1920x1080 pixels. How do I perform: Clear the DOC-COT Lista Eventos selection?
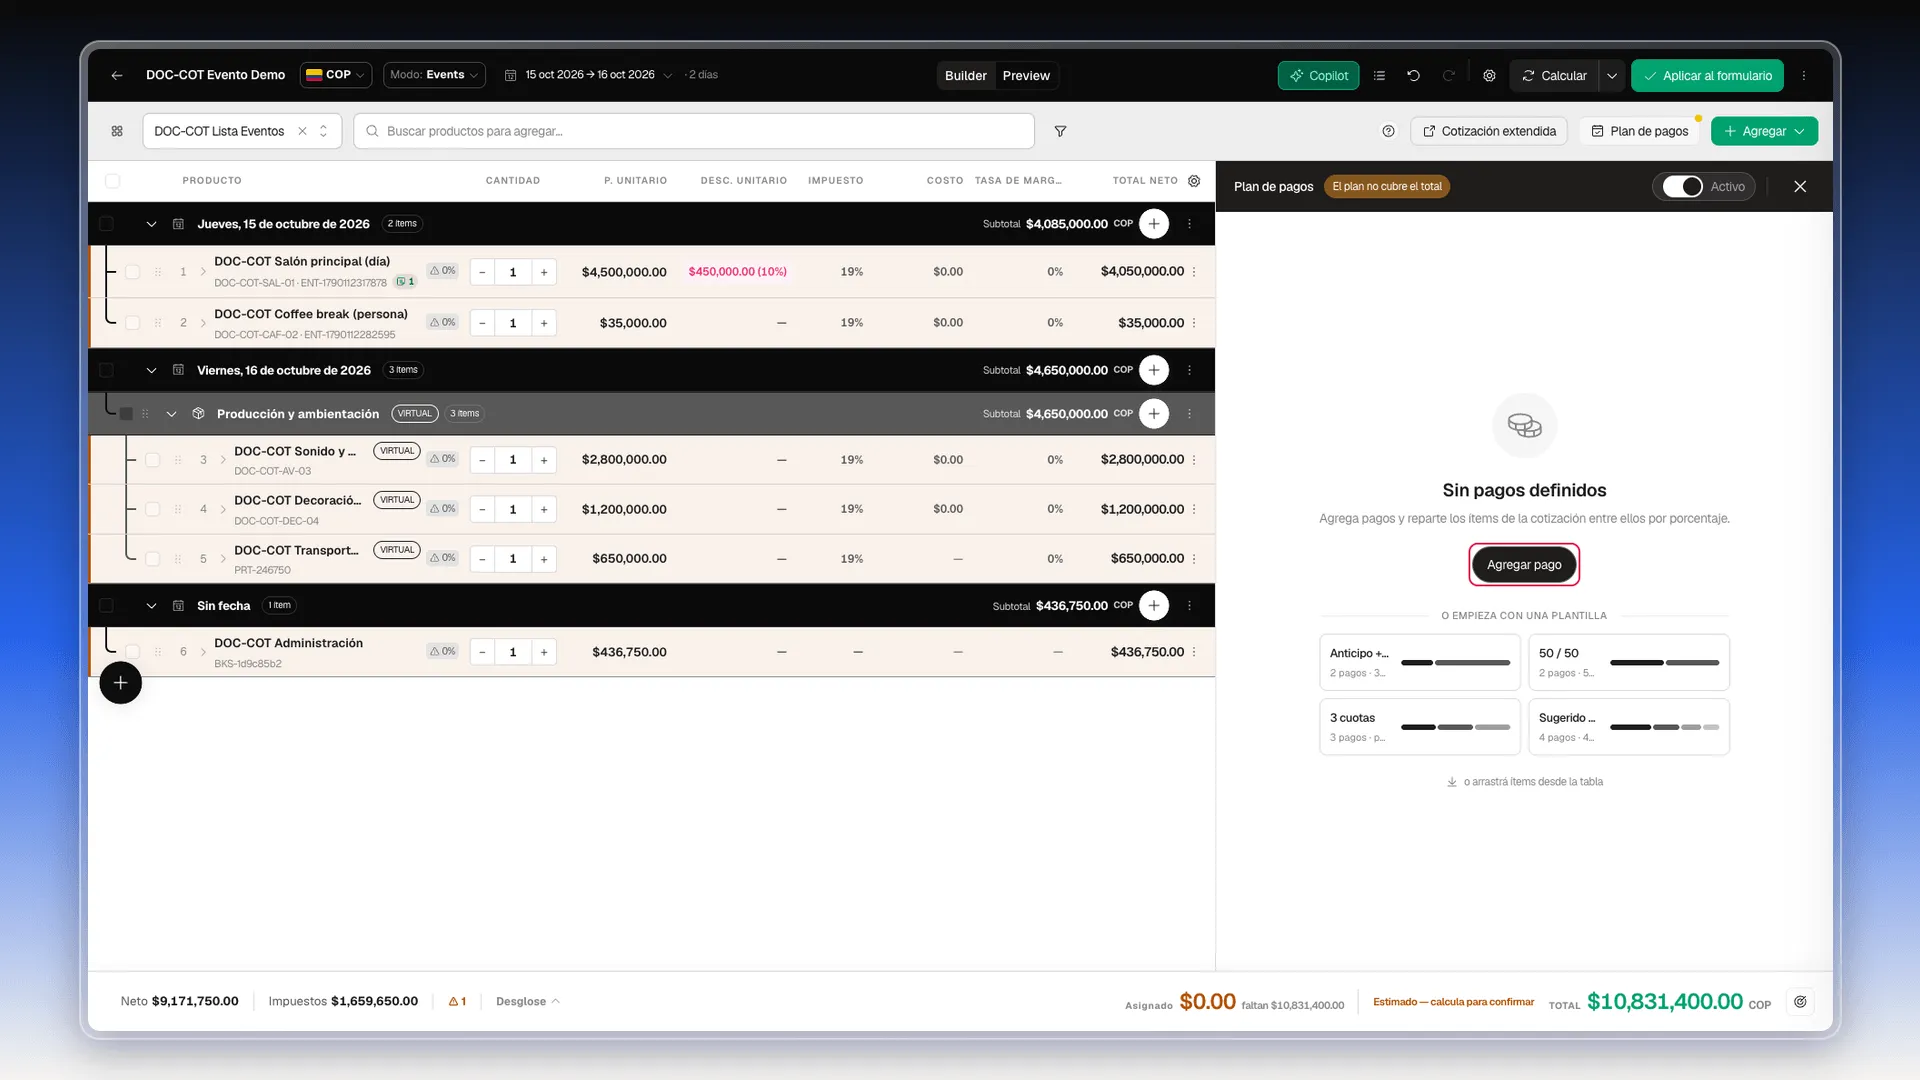pyautogui.click(x=302, y=131)
